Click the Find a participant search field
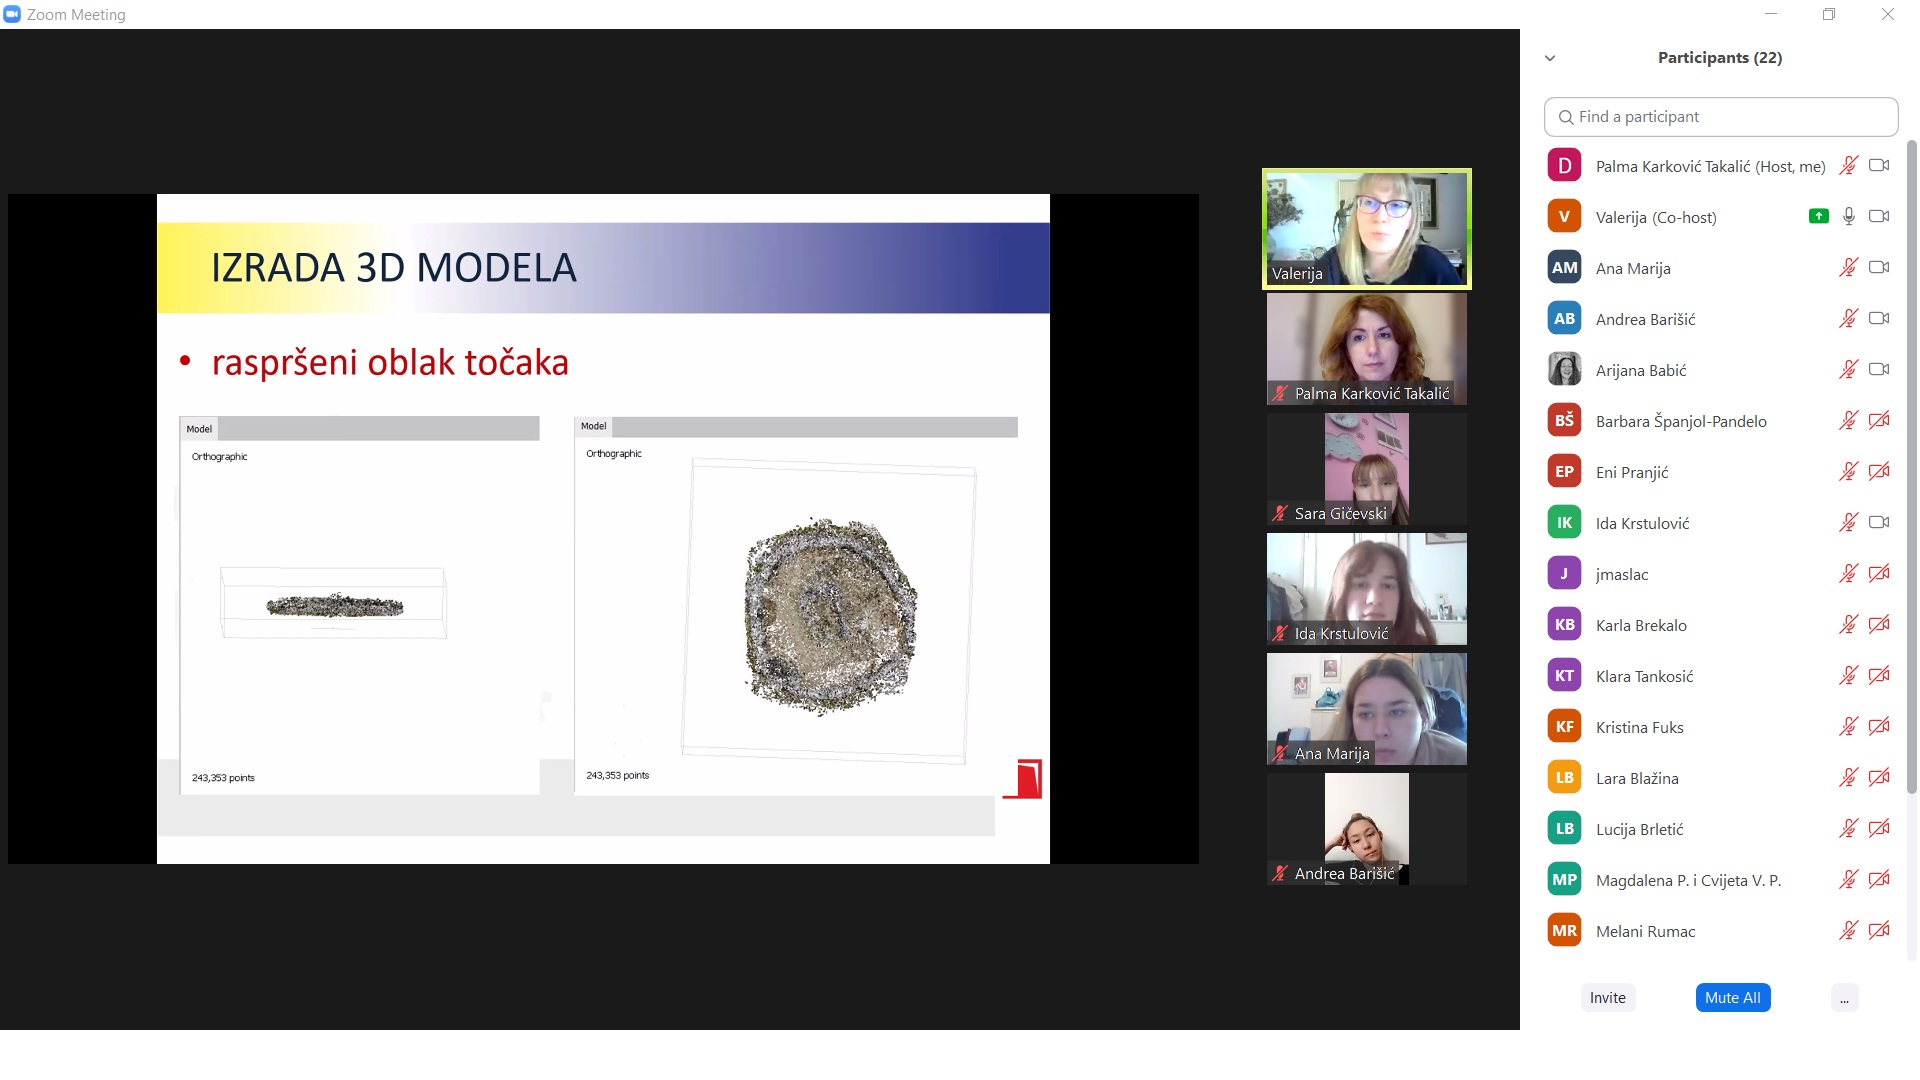 [x=1720, y=117]
